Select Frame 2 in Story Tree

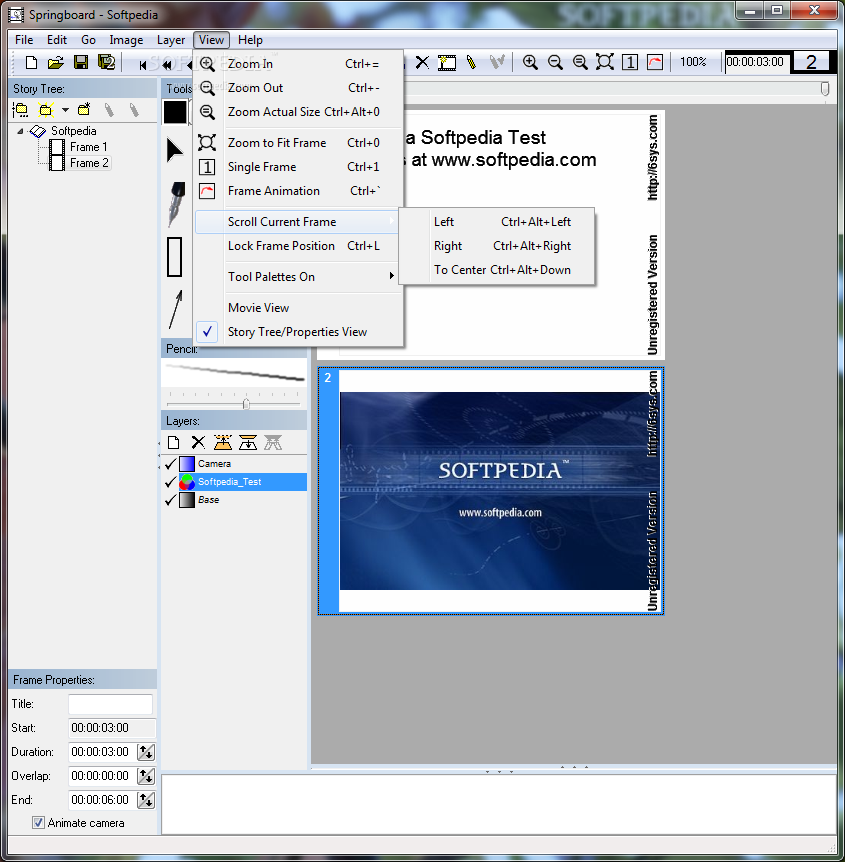coord(89,163)
